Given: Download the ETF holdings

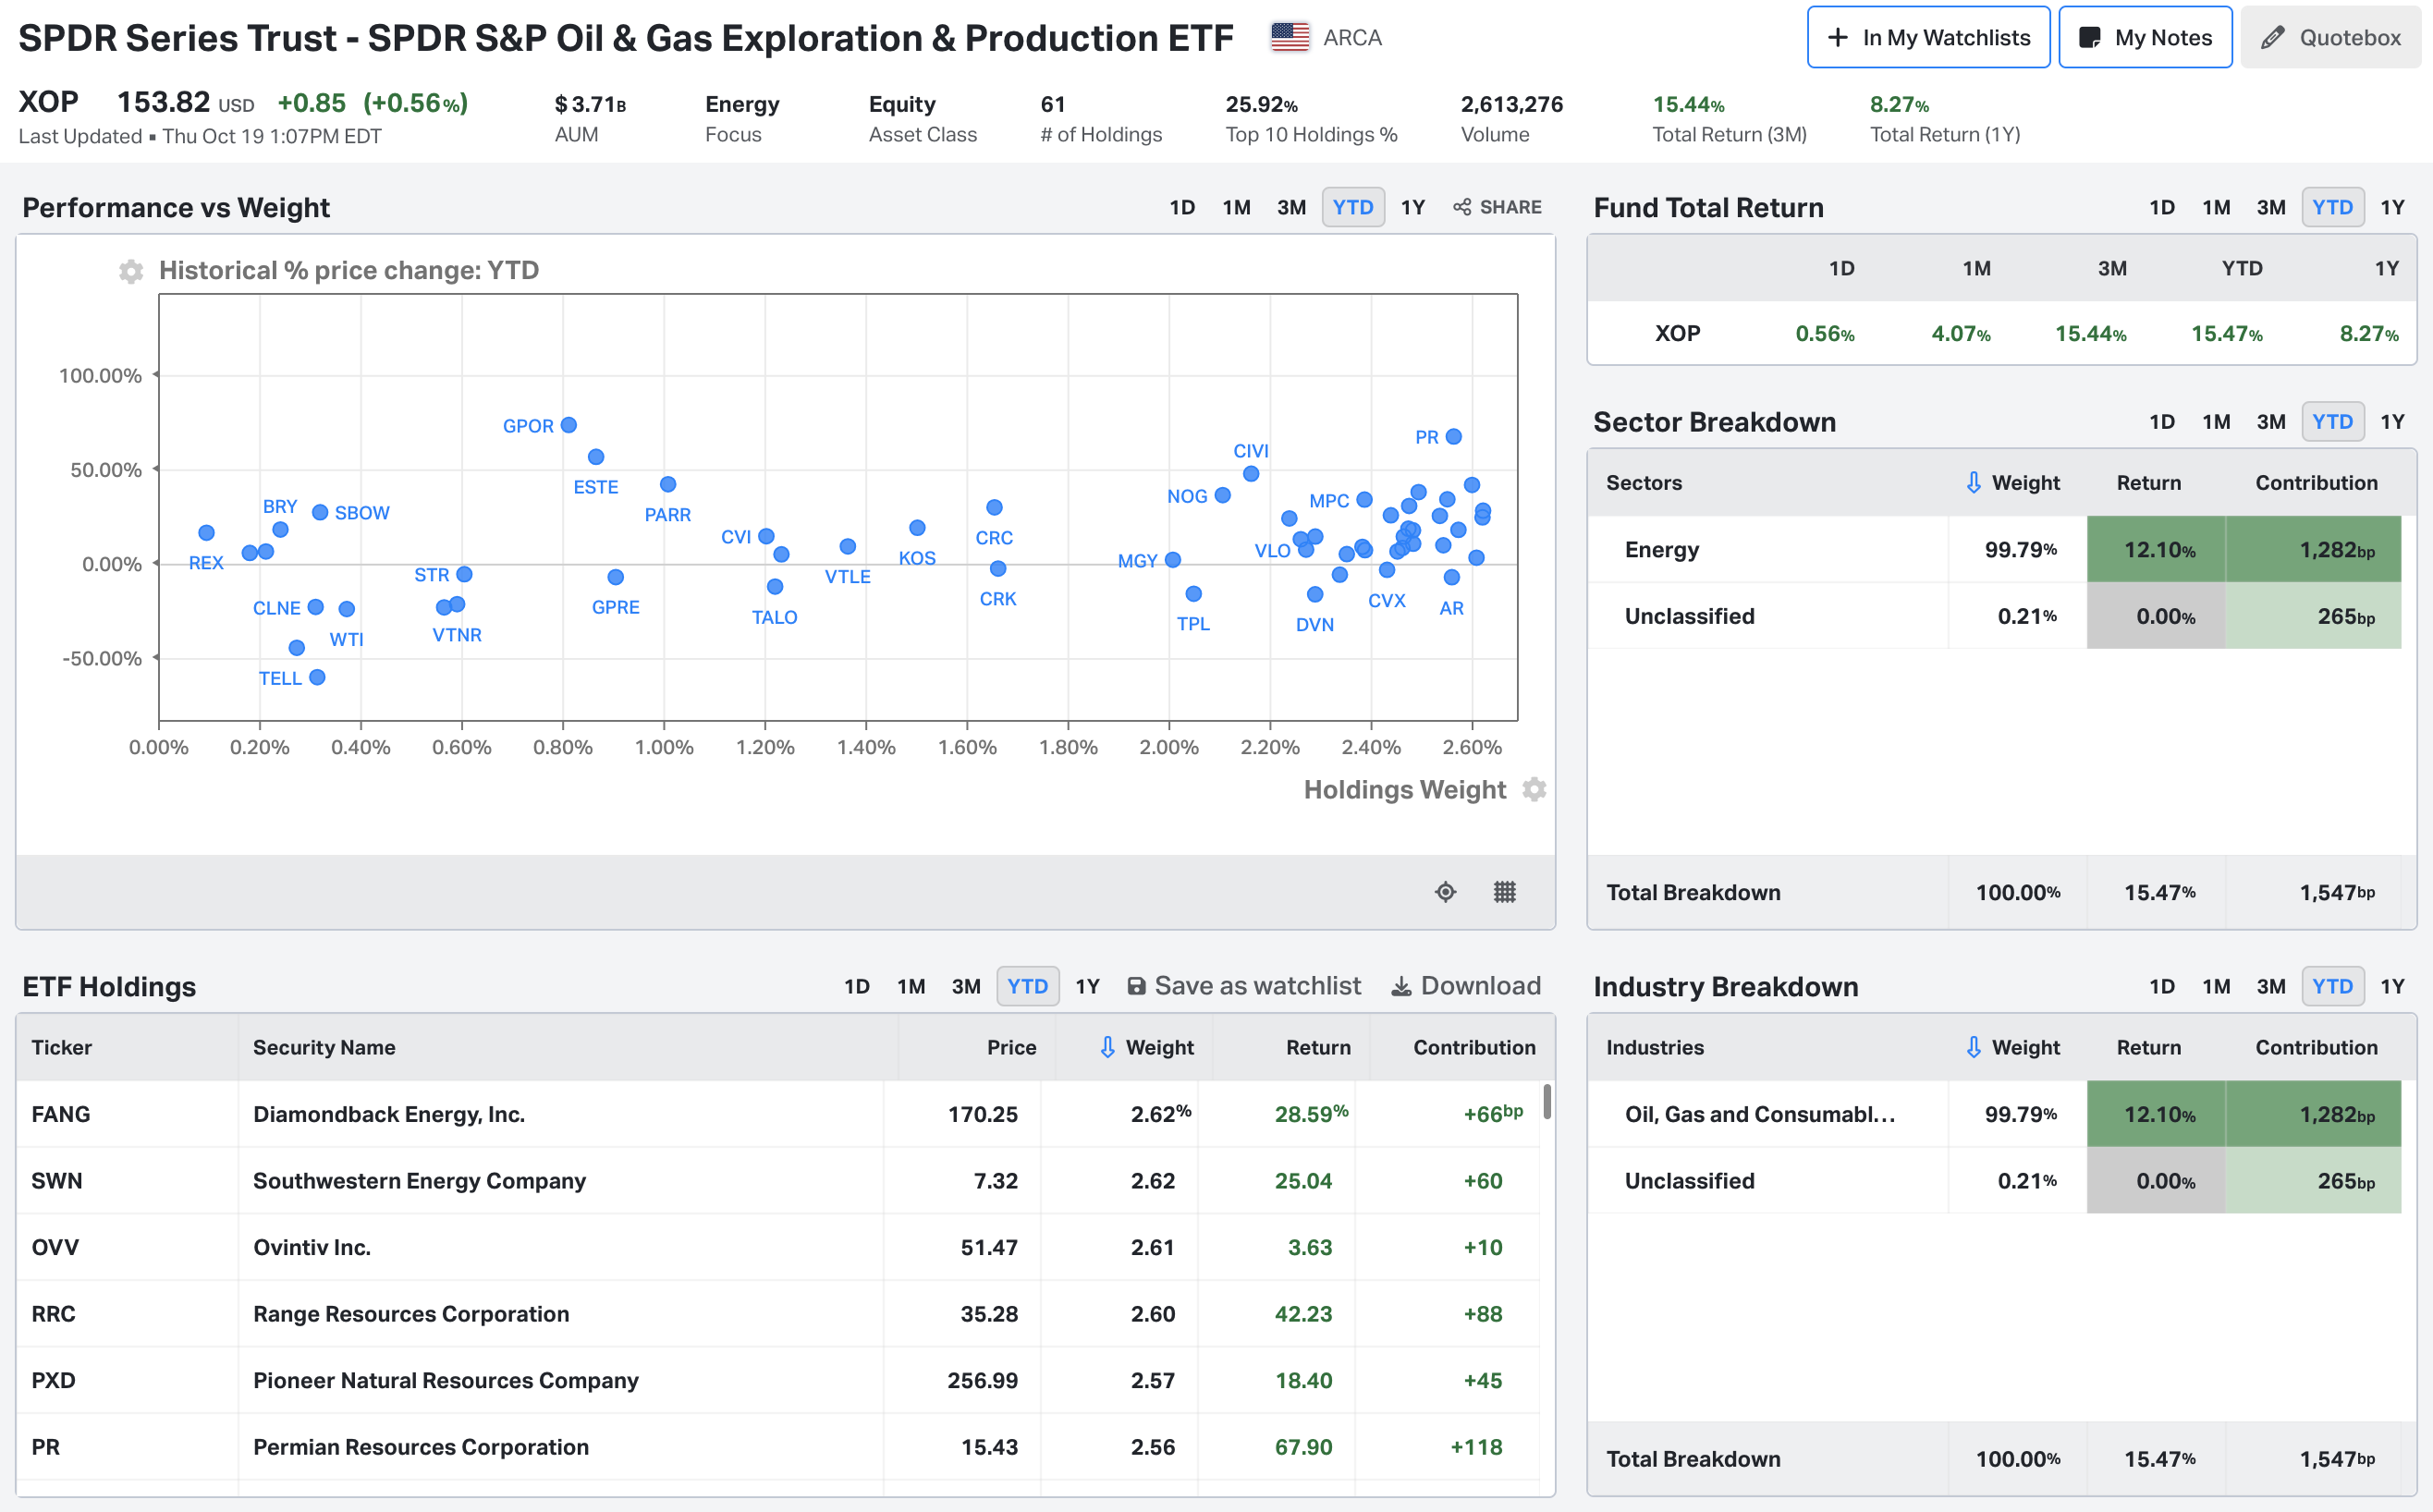Looking at the screenshot, I should [x=1466, y=986].
